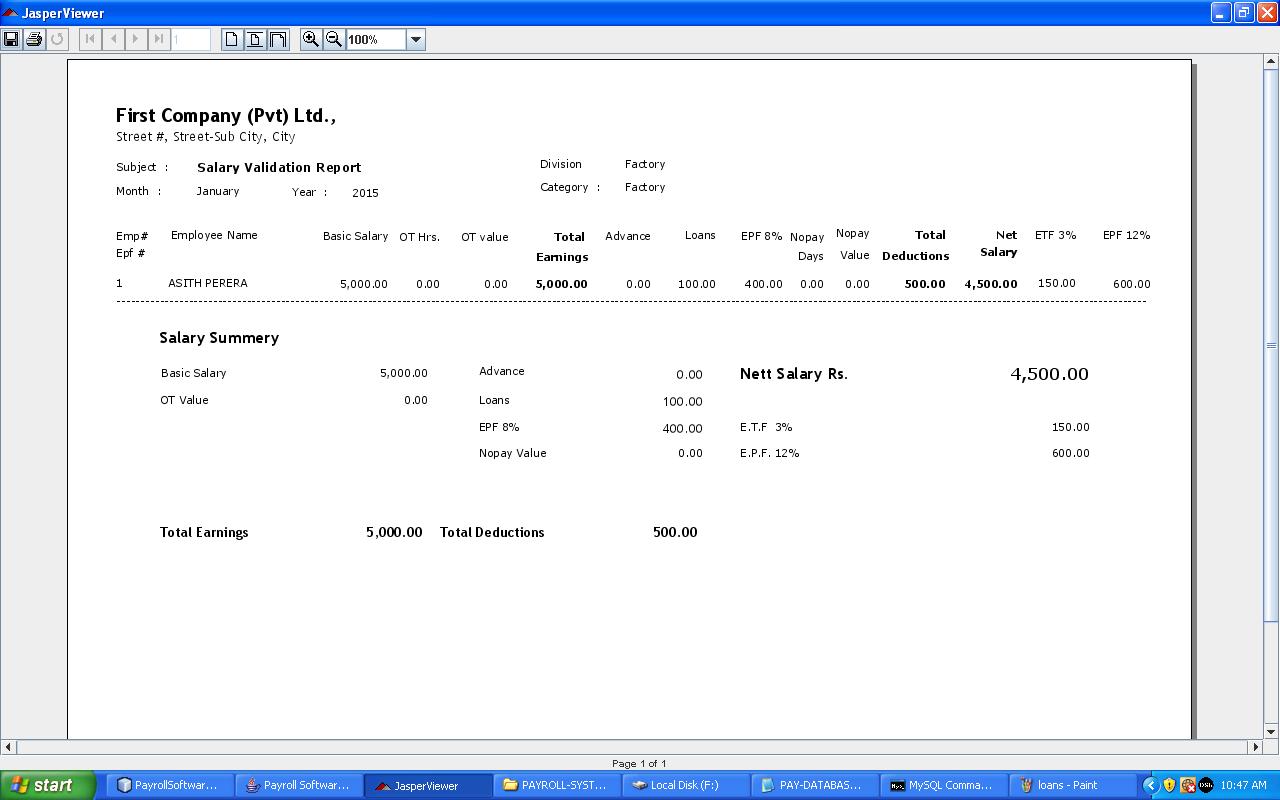Image resolution: width=1280 pixels, height=800 pixels.
Task: Open the Start menu
Action: 45,784
